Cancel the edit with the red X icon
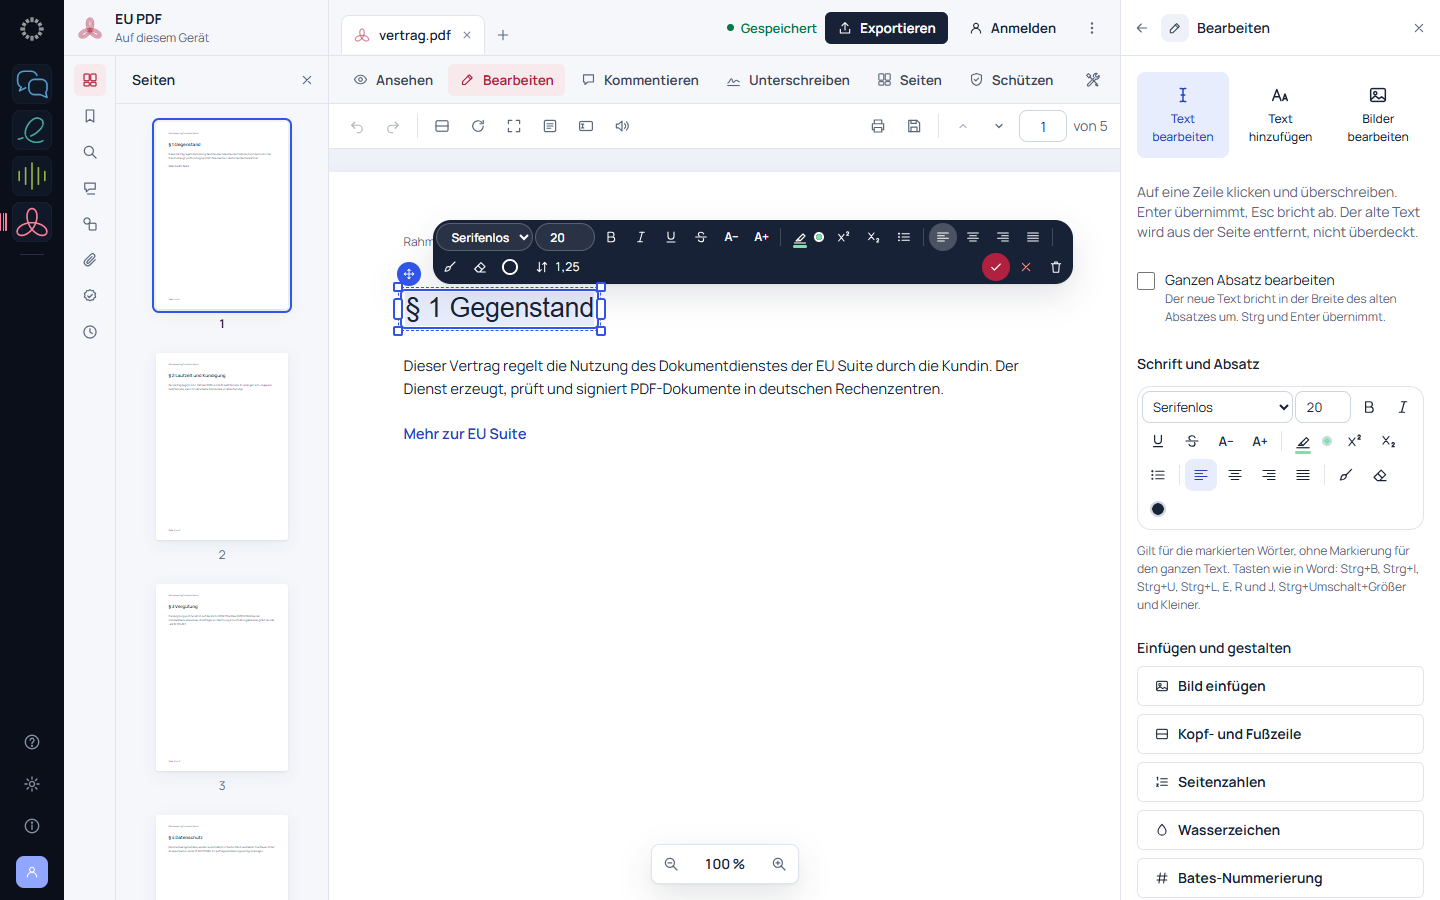 [x=1026, y=267]
